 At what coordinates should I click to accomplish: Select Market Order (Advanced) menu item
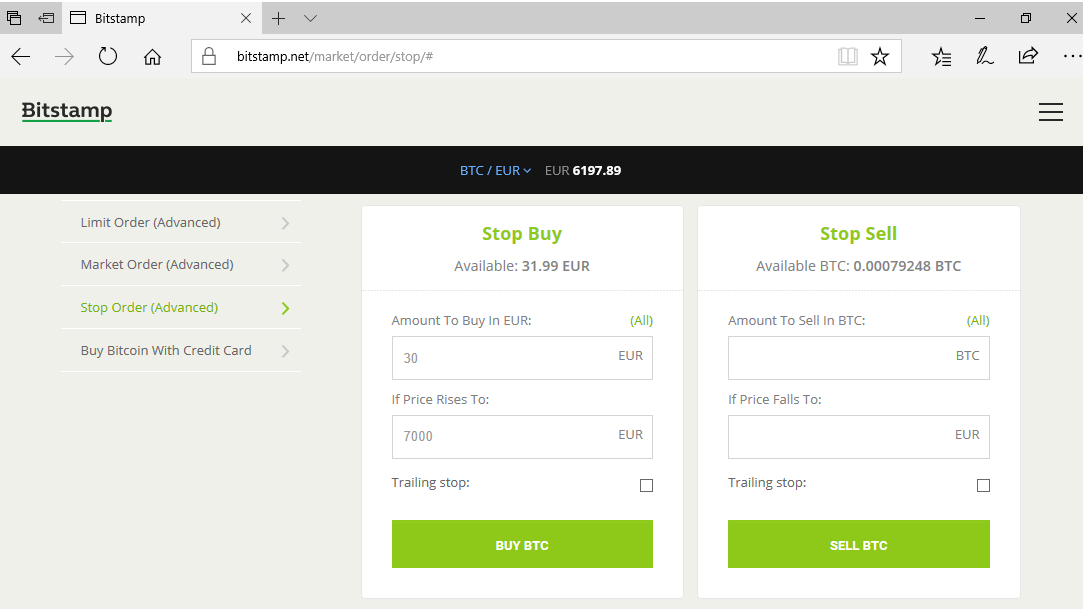click(x=181, y=264)
